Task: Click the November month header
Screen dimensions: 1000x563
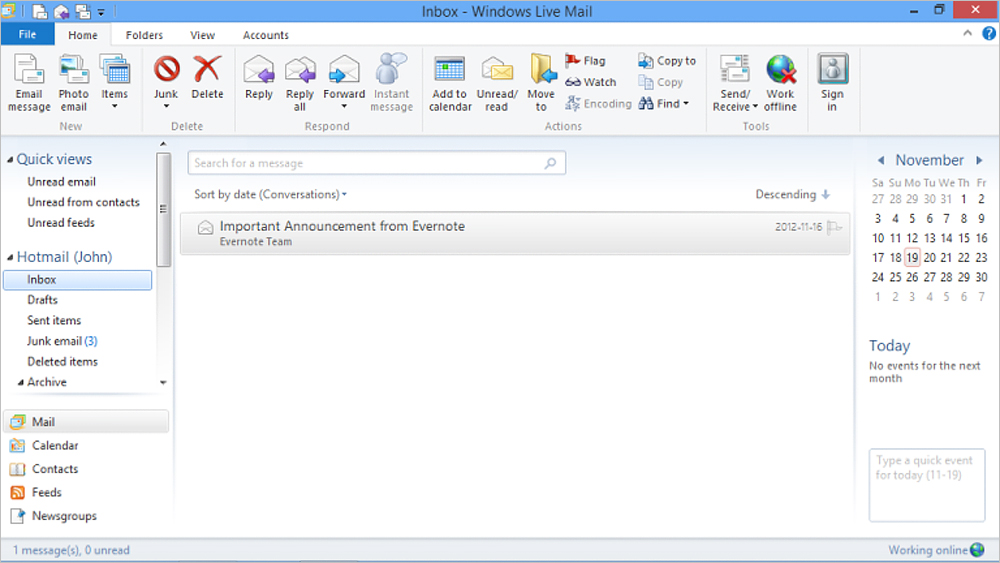Action: [x=929, y=160]
